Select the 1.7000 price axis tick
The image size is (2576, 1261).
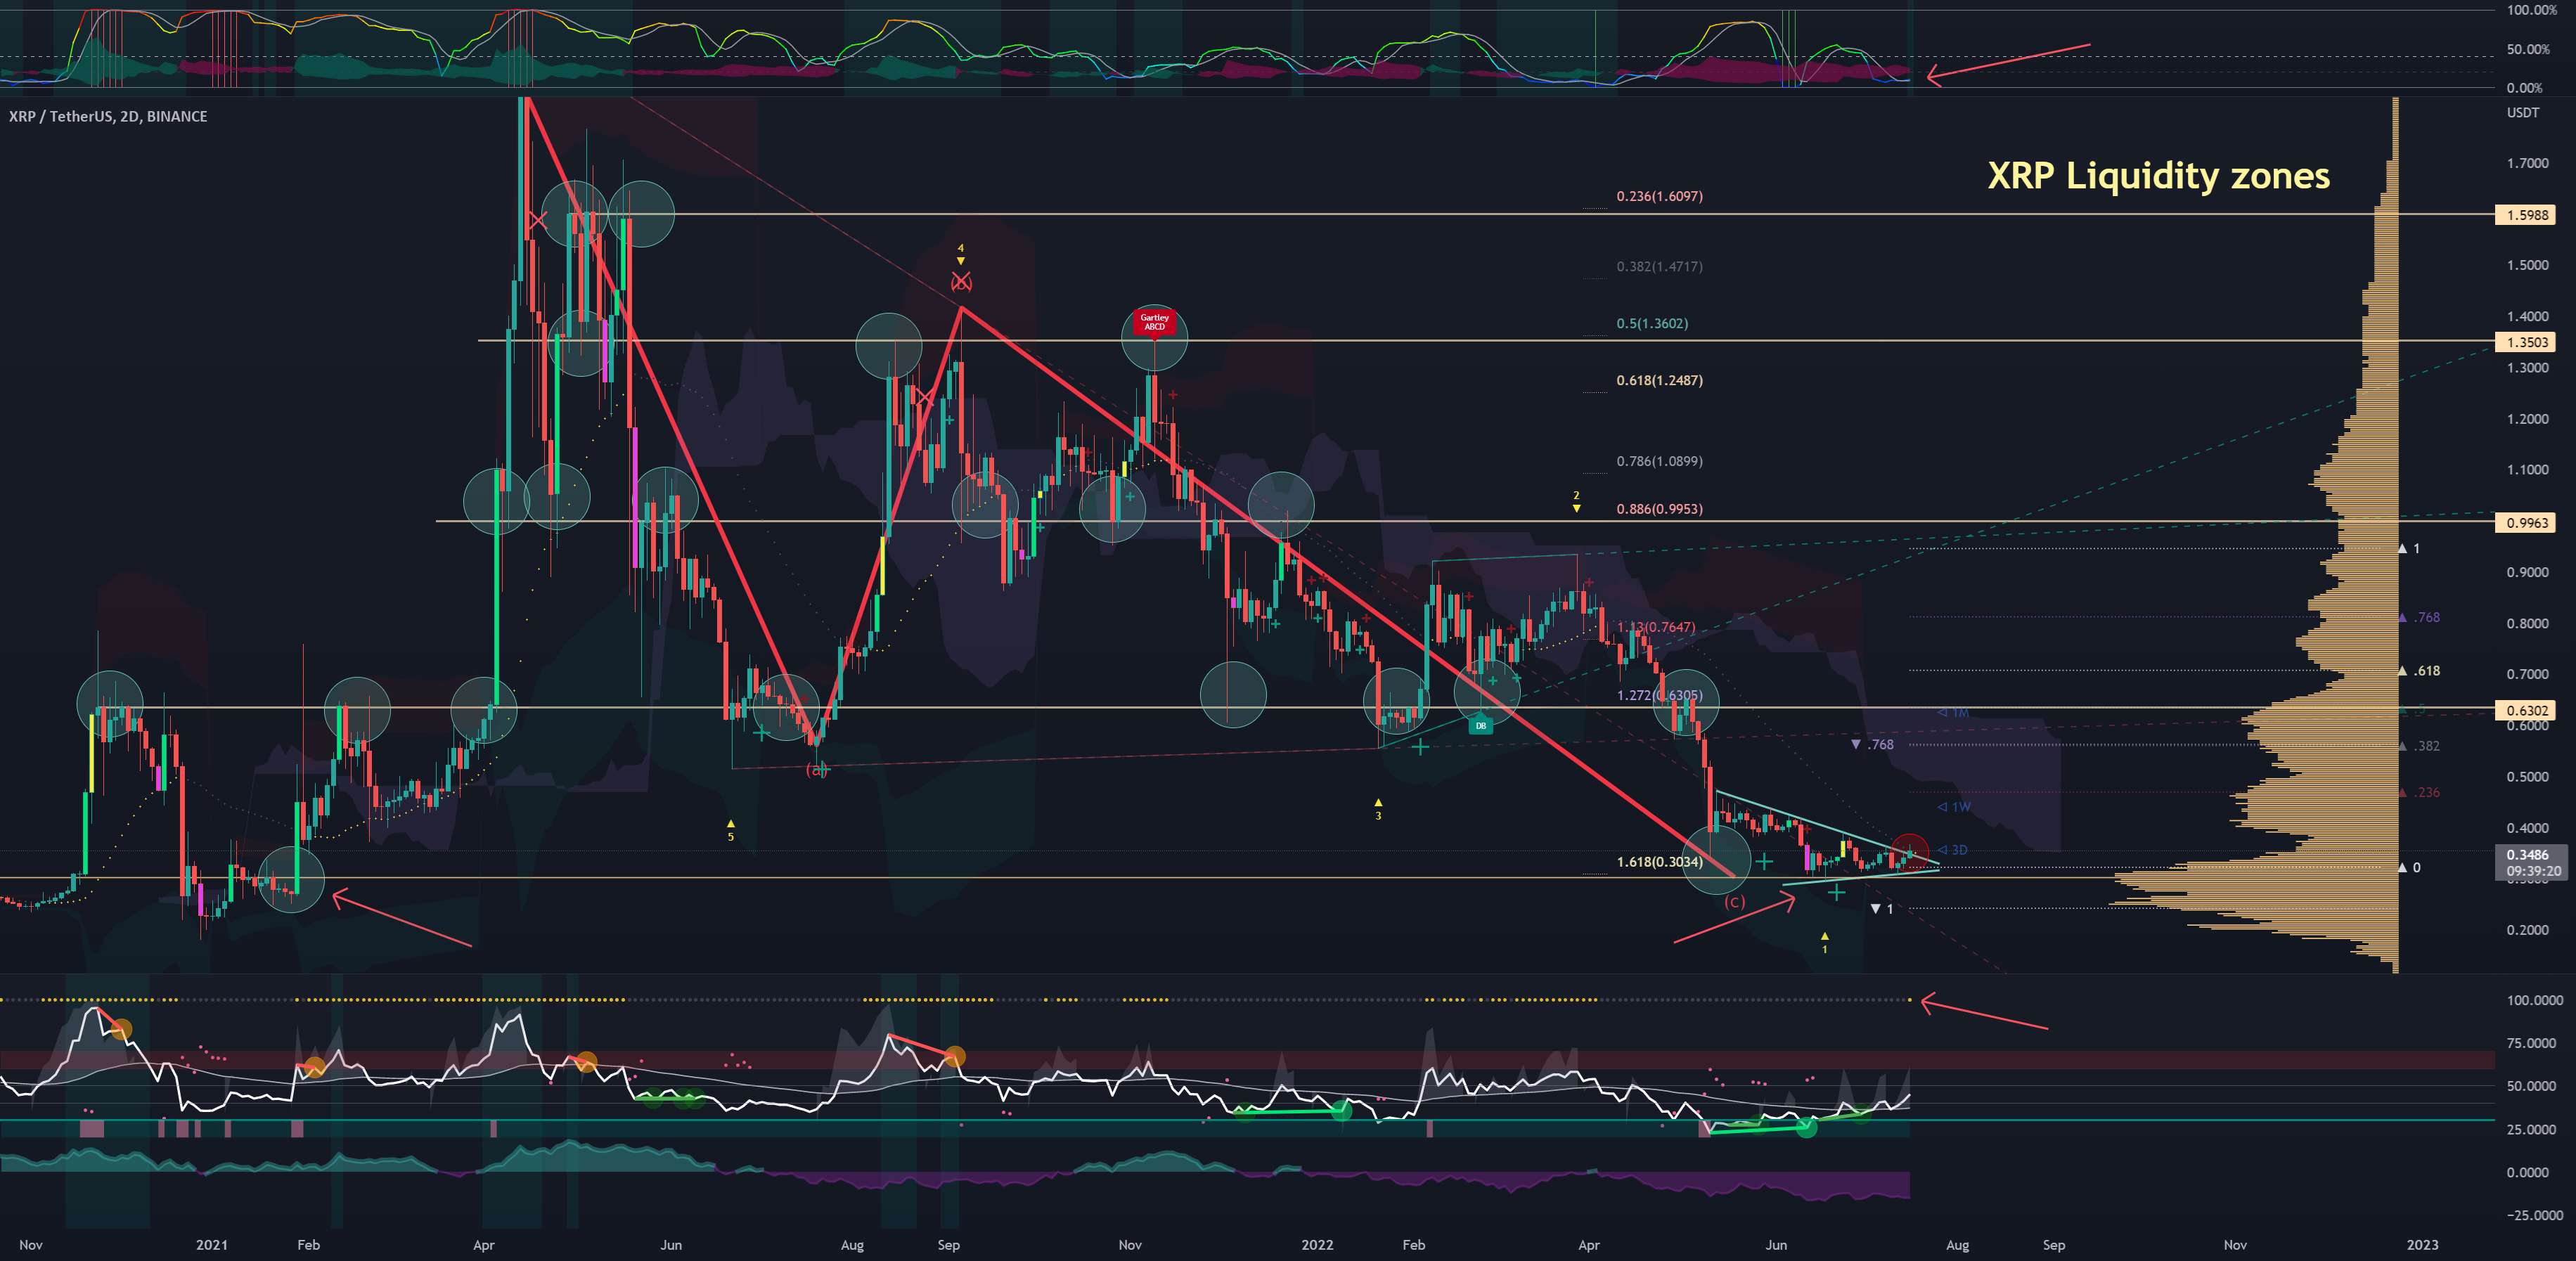tap(2527, 164)
